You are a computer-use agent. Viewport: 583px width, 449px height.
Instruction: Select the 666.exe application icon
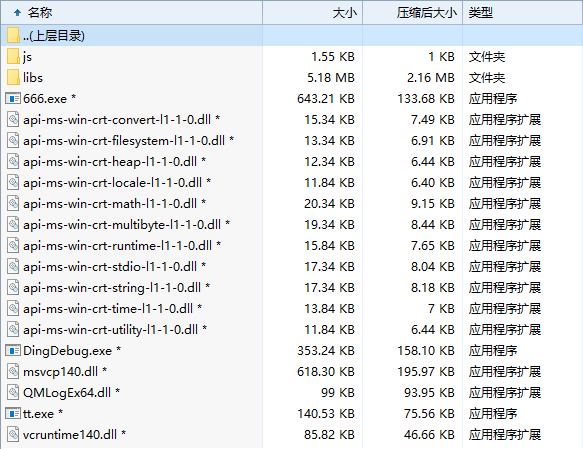pyautogui.click(x=13, y=98)
